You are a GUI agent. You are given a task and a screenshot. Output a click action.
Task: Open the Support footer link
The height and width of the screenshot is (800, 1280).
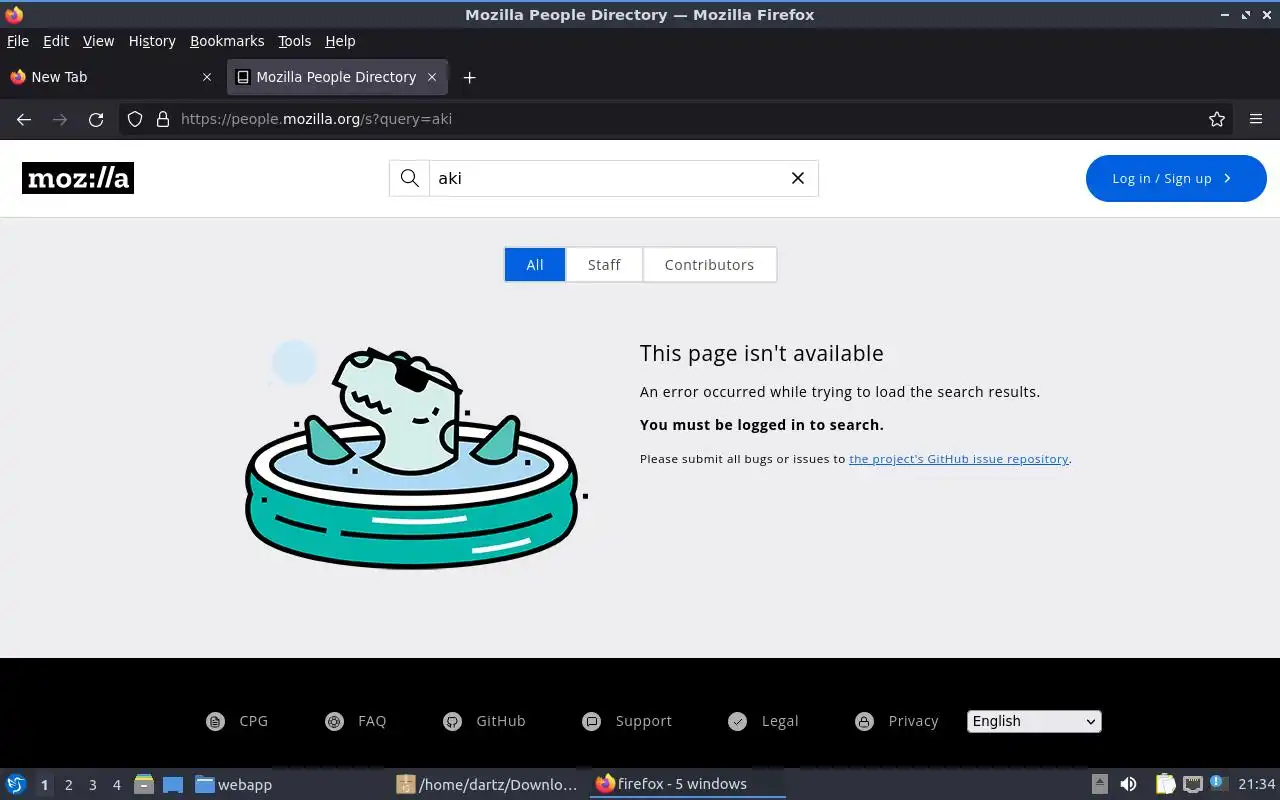[644, 721]
